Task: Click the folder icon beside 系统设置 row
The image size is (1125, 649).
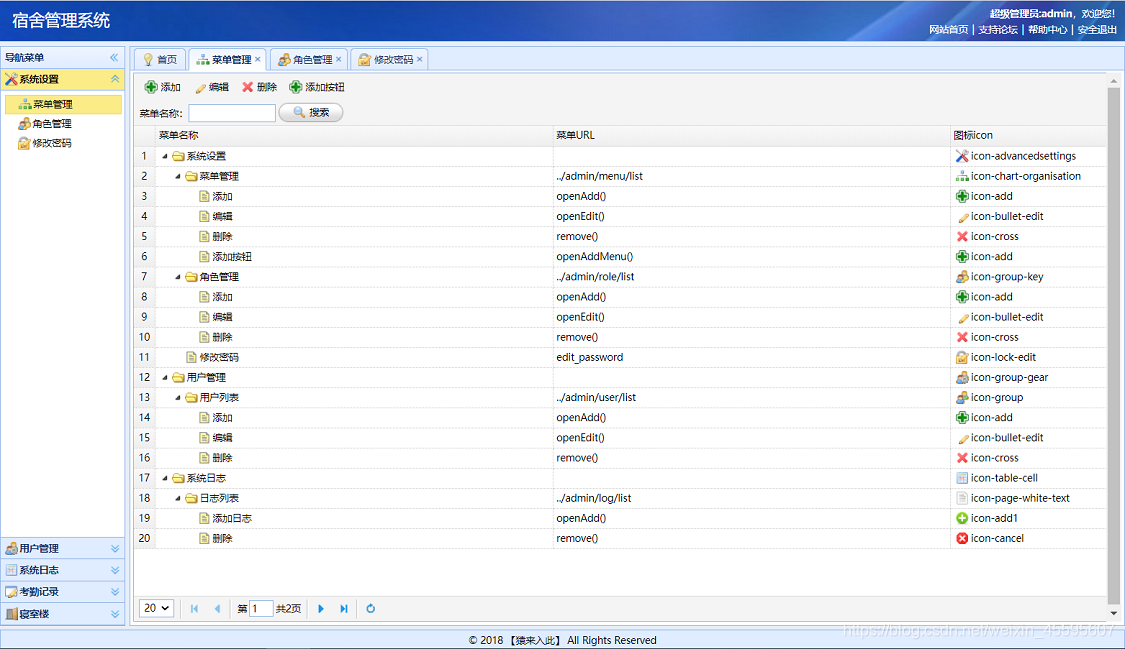Action: coord(178,156)
